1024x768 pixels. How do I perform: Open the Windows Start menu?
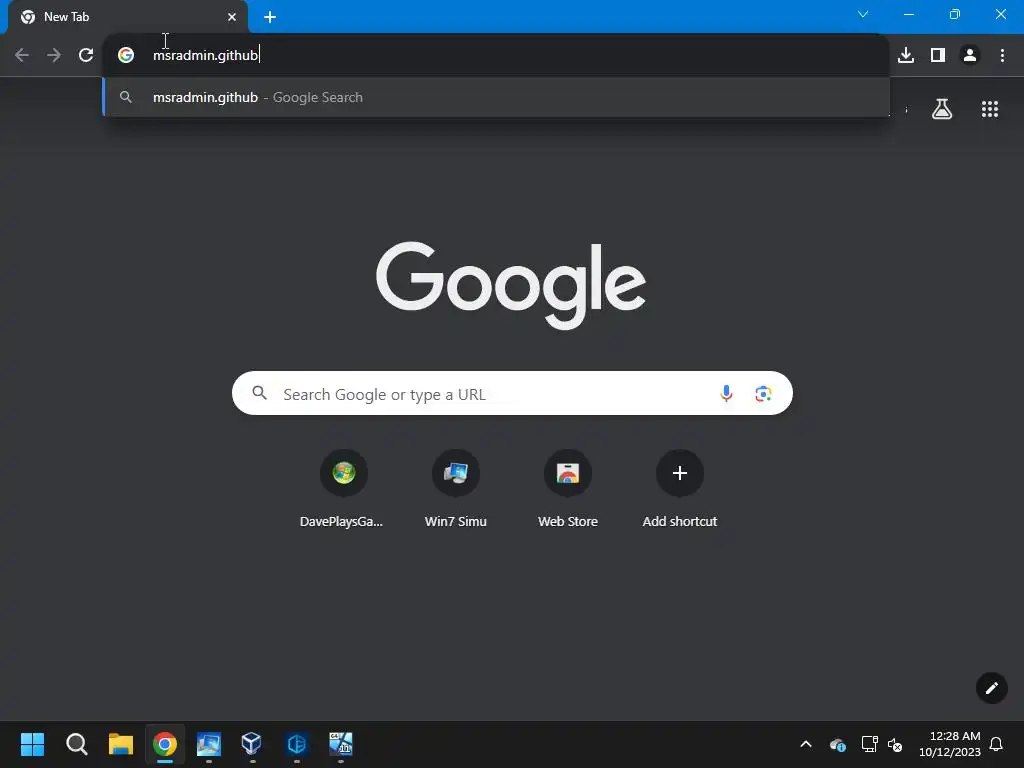(x=32, y=744)
